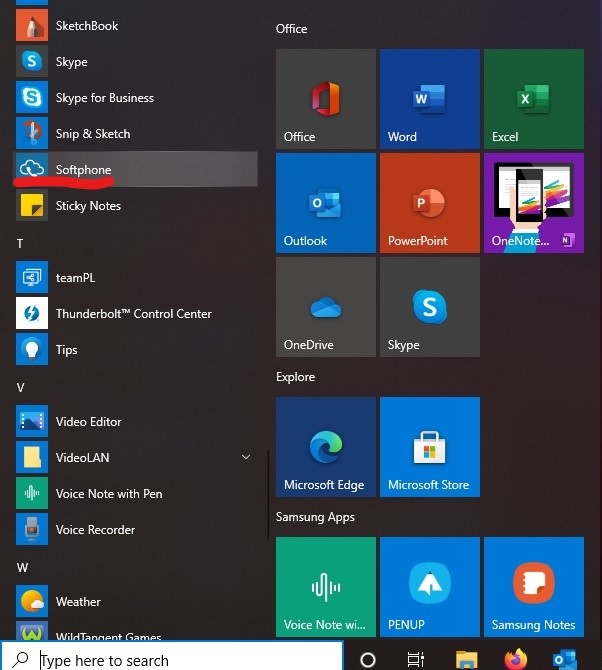Open Microsoft Store tile
The width and height of the screenshot is (602, 670).
(x=430, y=447)
